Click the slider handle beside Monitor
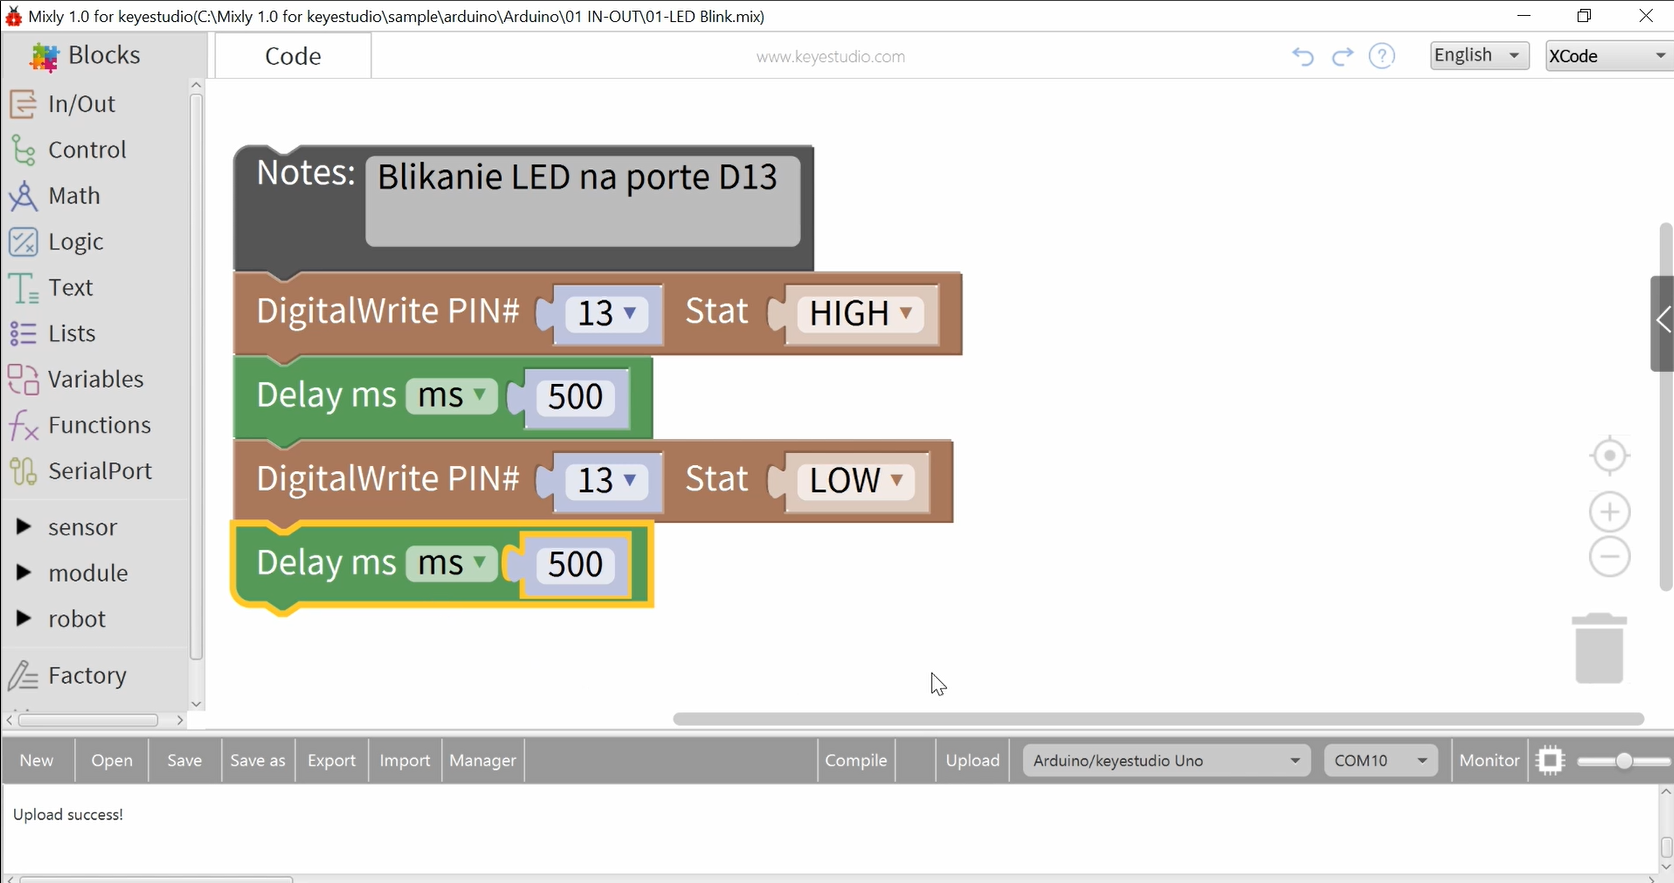This screenshot has width=1674, height=883. tap(1624, 761)
